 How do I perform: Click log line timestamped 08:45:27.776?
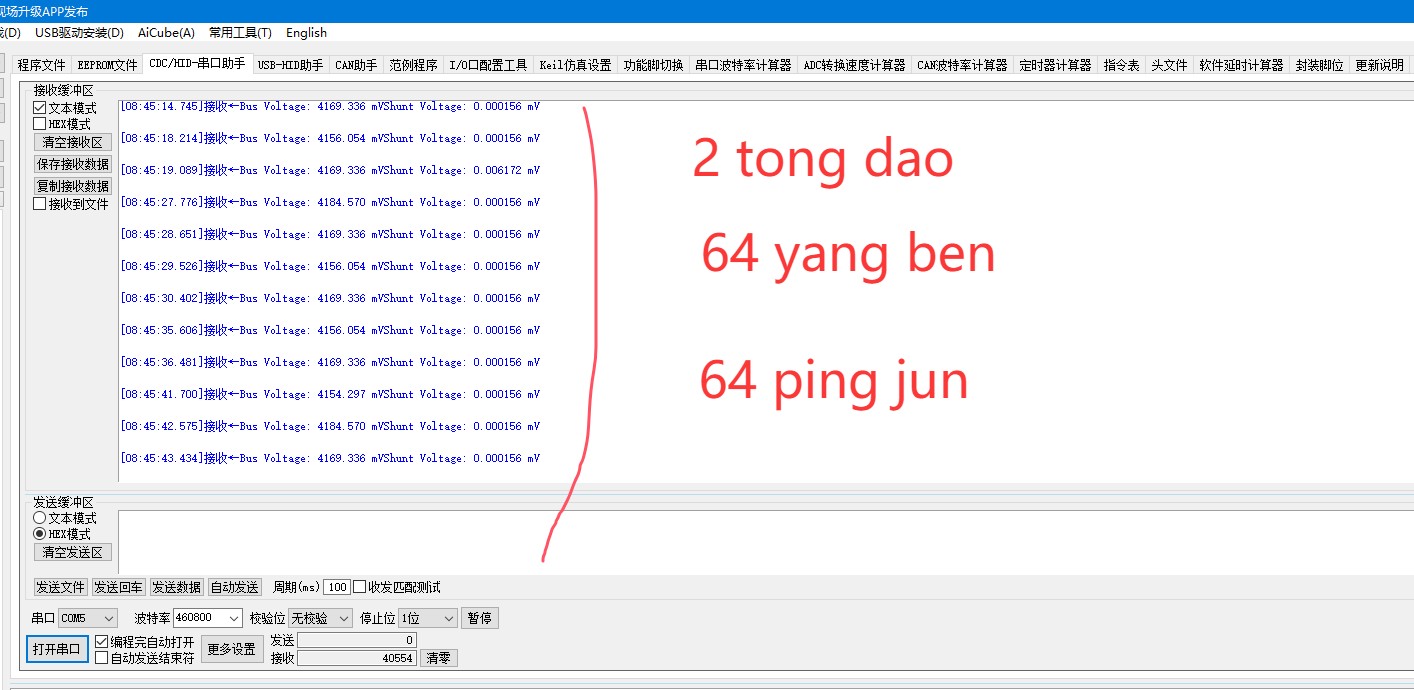[x=330, y=203]
